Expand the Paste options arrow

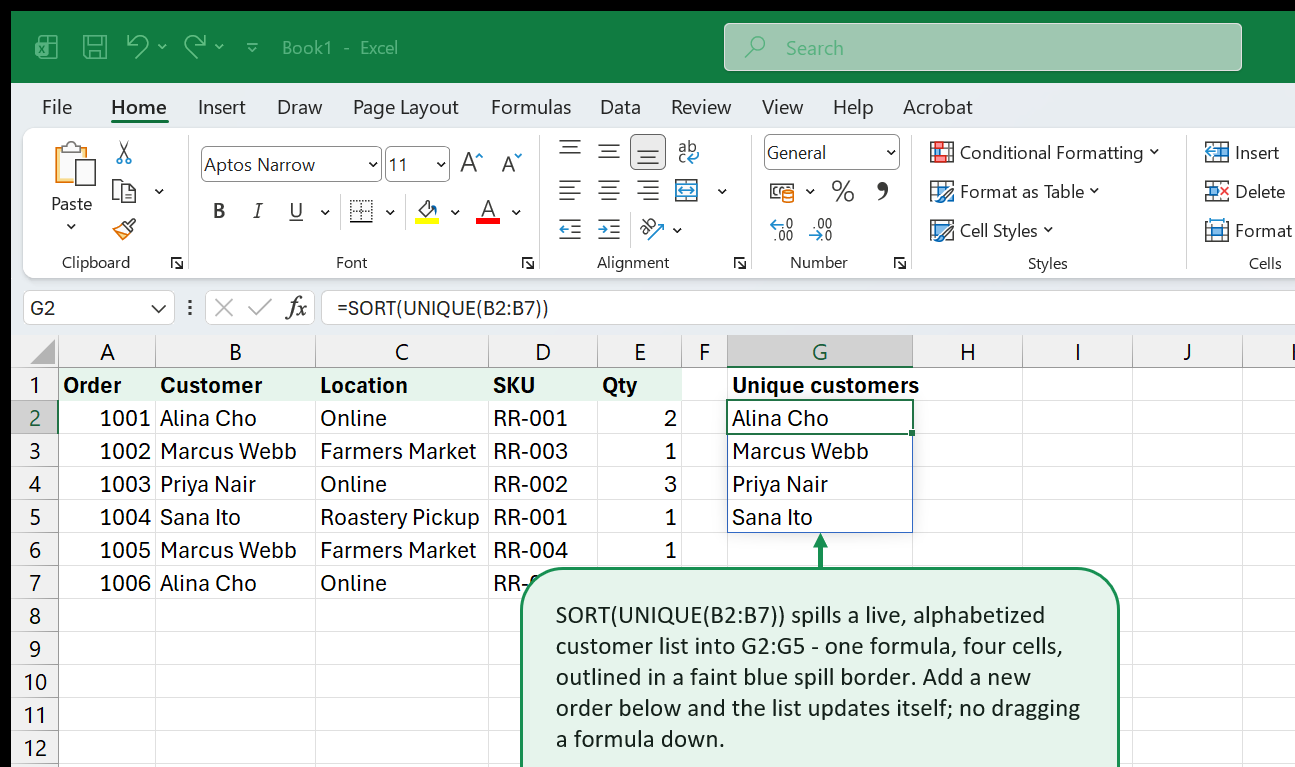coord(71,226)
